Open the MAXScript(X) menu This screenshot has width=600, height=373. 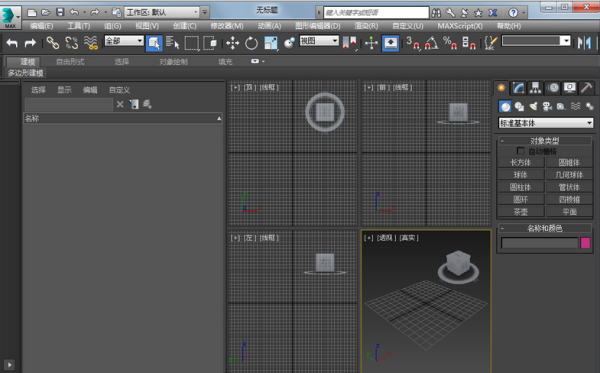click(460, 26)
